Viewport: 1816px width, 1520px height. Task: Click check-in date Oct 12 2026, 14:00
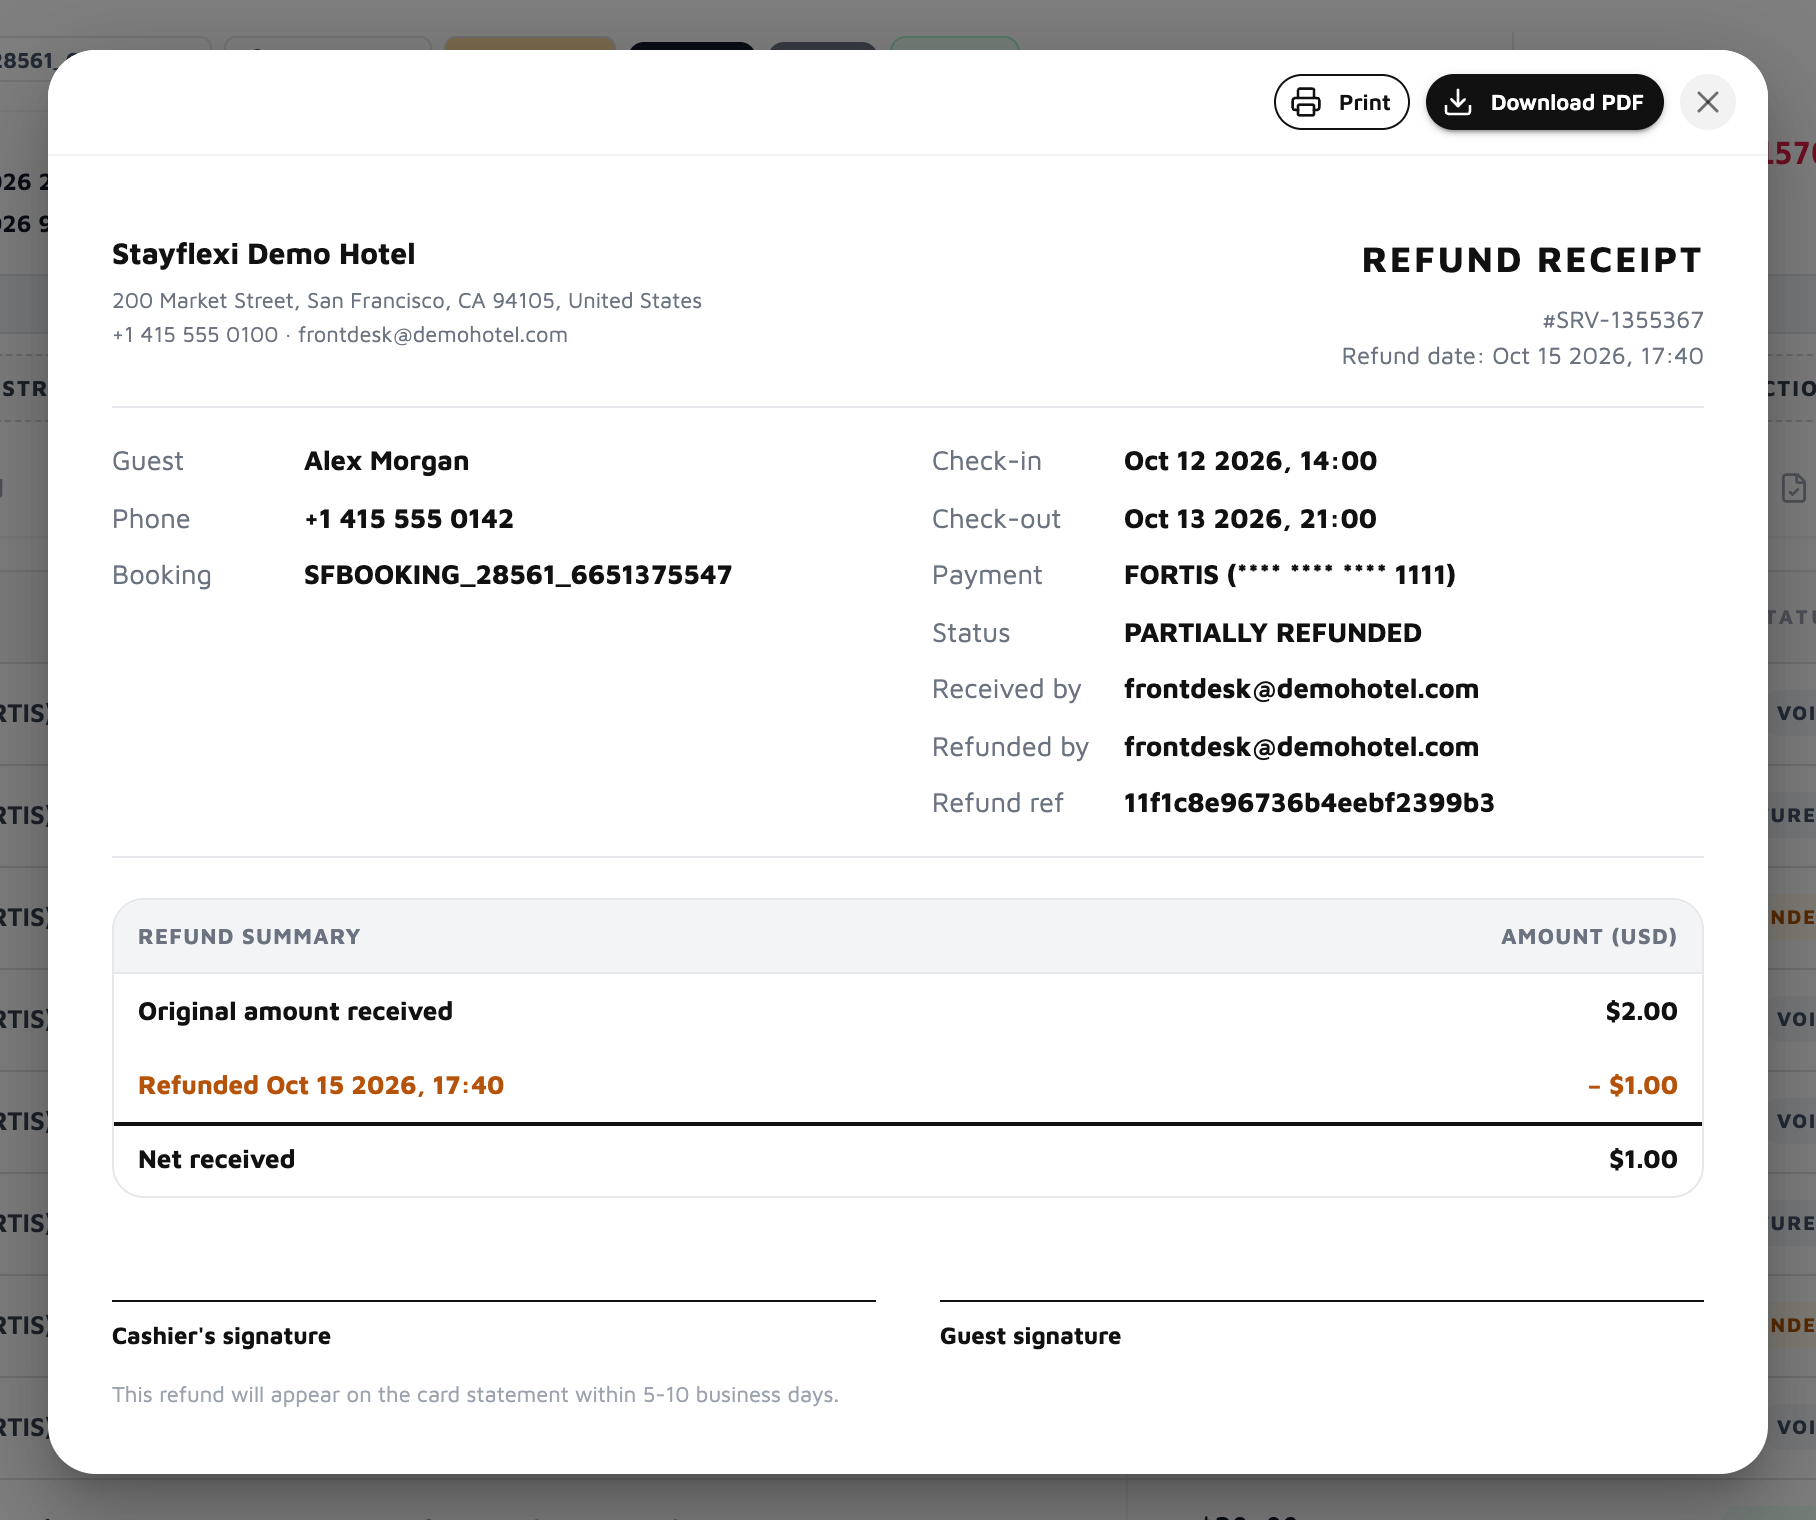1250,461
